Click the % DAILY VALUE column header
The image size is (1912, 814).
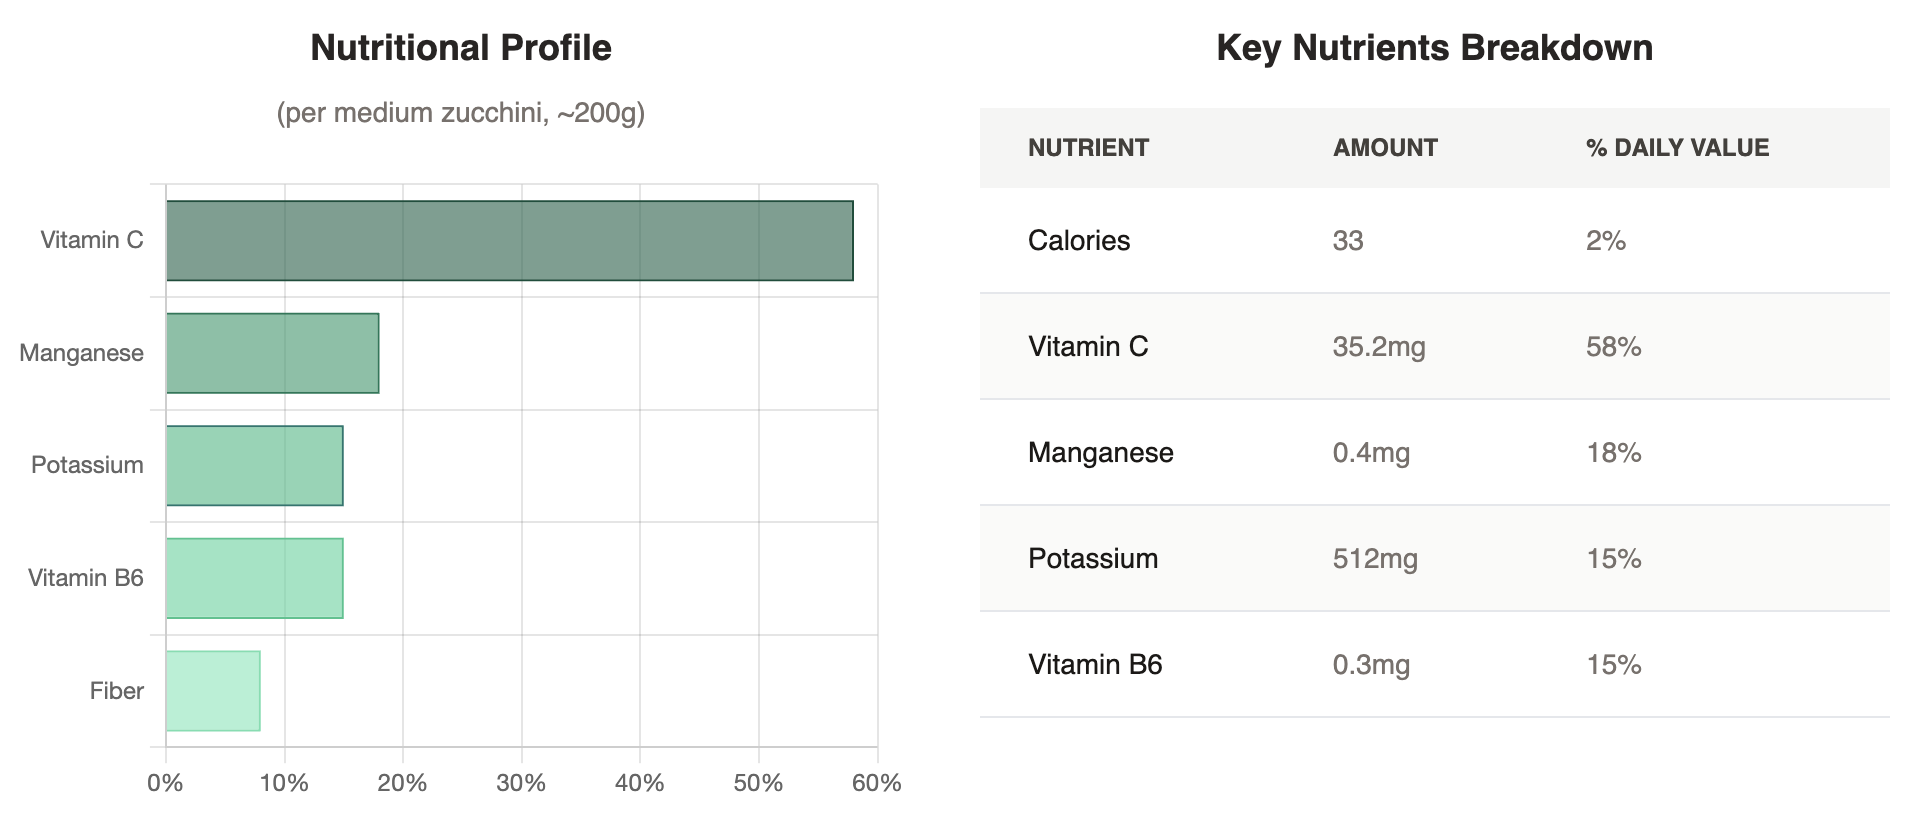click(x=1677, y=148)
